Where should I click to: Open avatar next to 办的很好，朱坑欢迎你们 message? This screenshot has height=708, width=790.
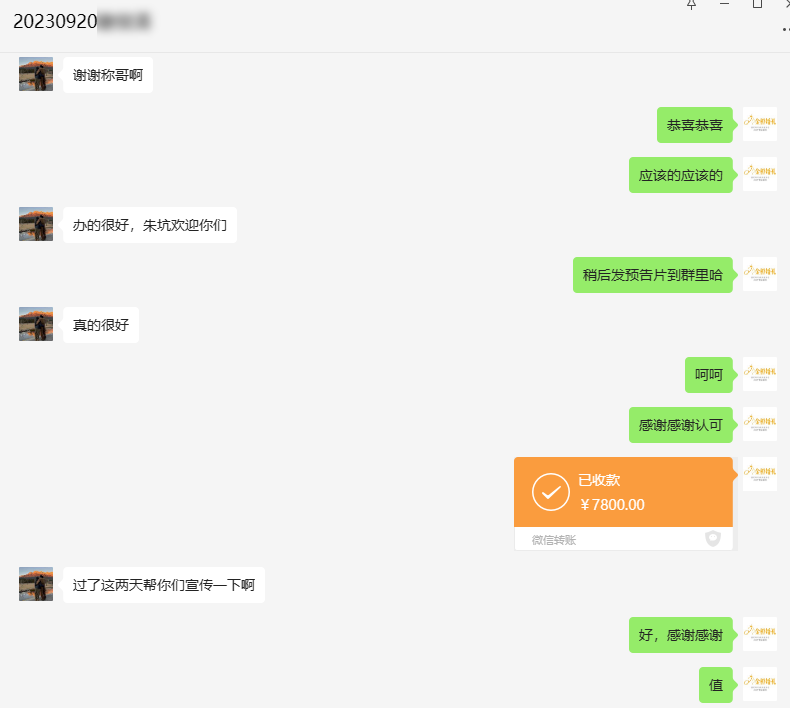tap(36, 224)
